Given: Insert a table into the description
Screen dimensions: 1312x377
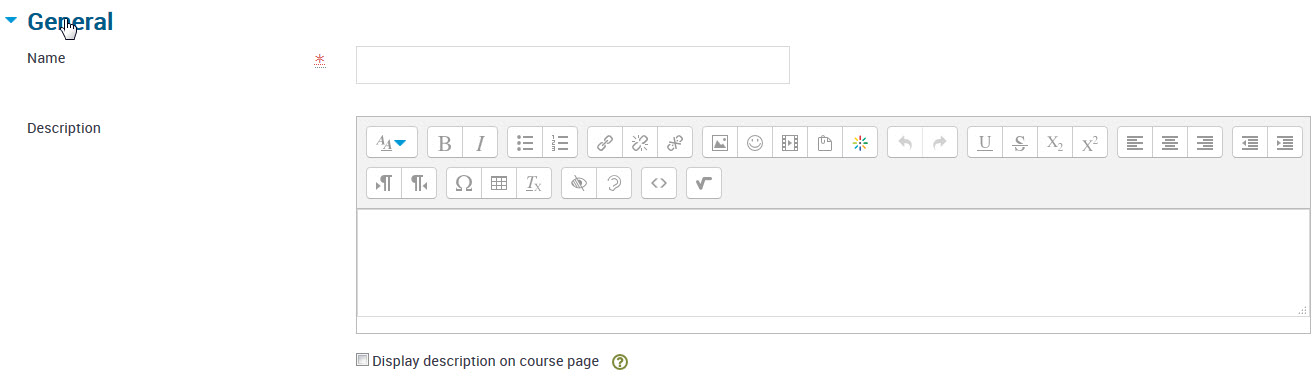Looking at the screenshot, I should click(x=499, y=183).
